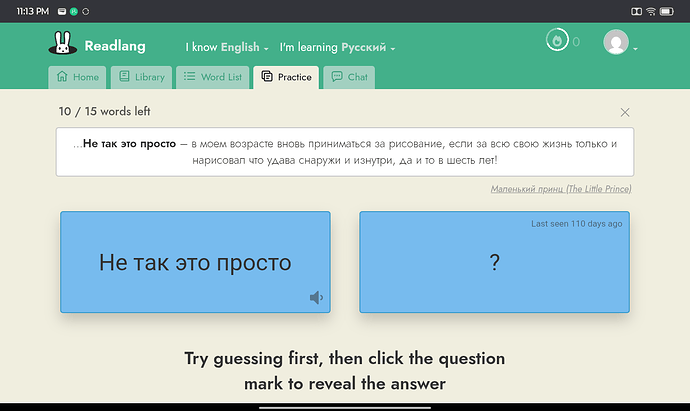Click the user profile avatar
The image size is (690, 411).
point(616,42)
